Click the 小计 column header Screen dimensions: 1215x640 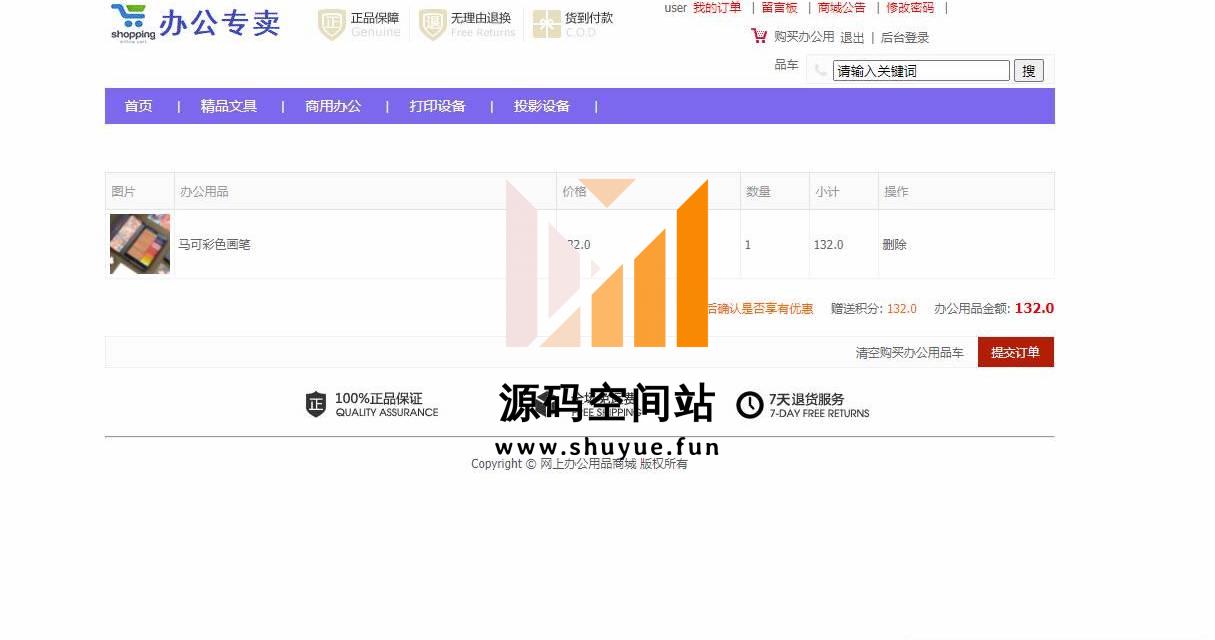tap(827, 191)
